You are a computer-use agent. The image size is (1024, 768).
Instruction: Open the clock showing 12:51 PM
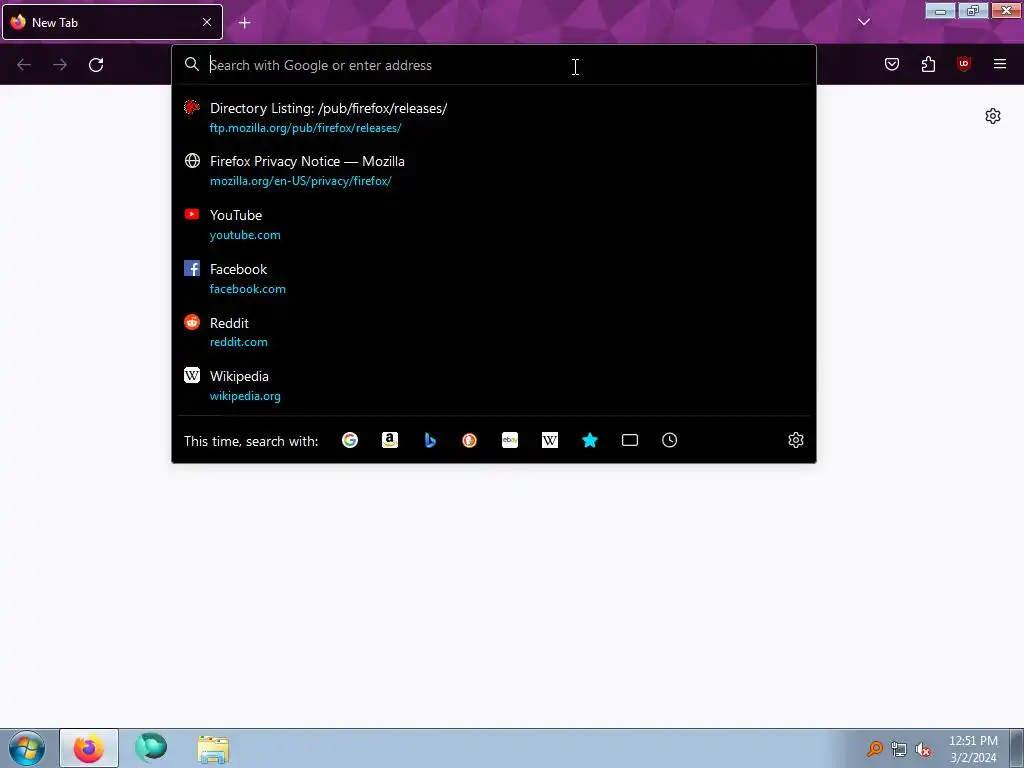973,749
